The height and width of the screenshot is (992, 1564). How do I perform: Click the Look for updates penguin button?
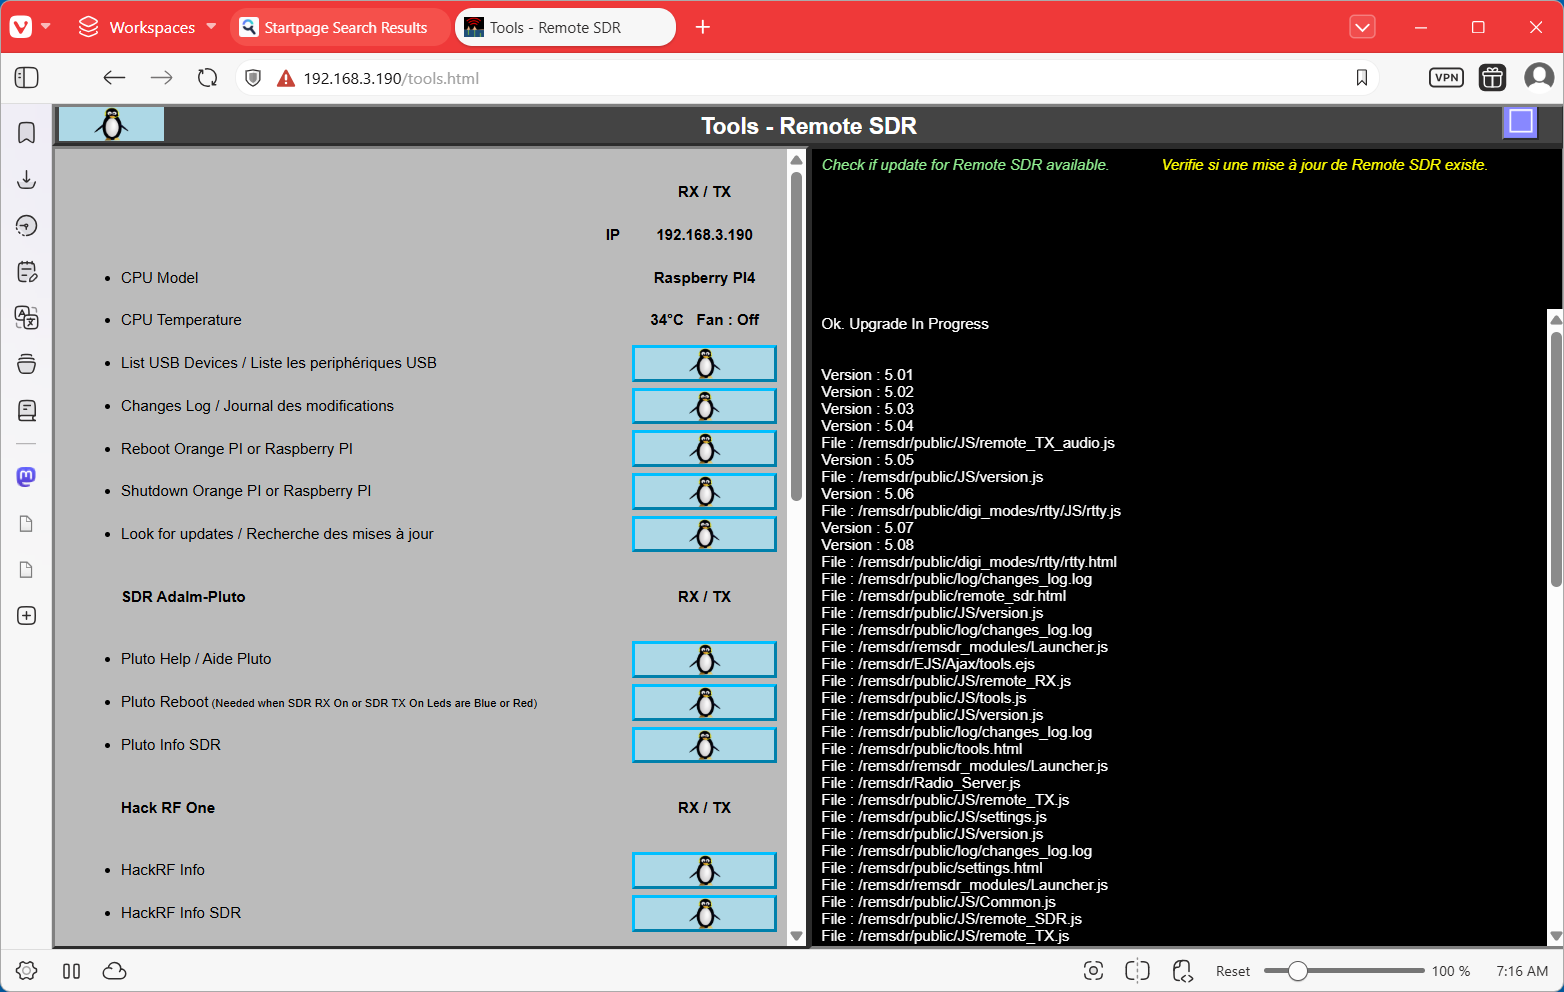pos(704,535)
